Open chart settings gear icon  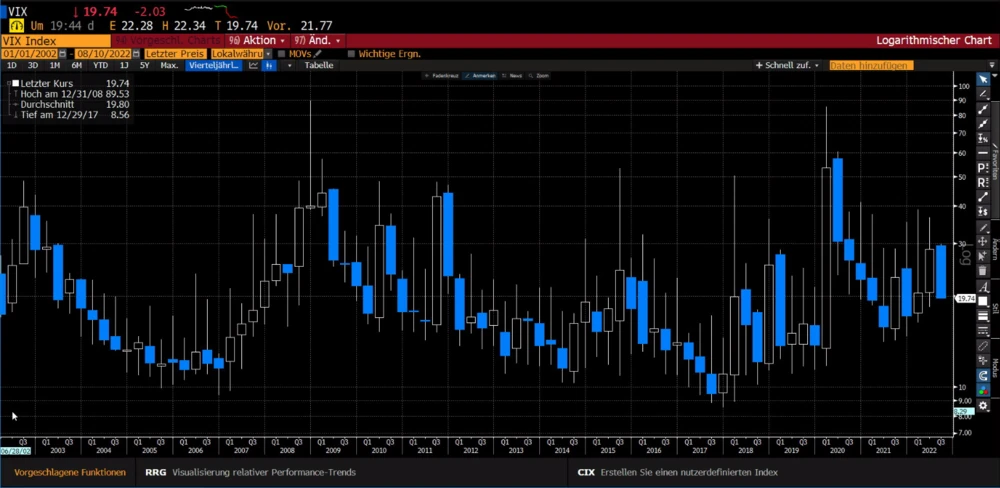983,406
